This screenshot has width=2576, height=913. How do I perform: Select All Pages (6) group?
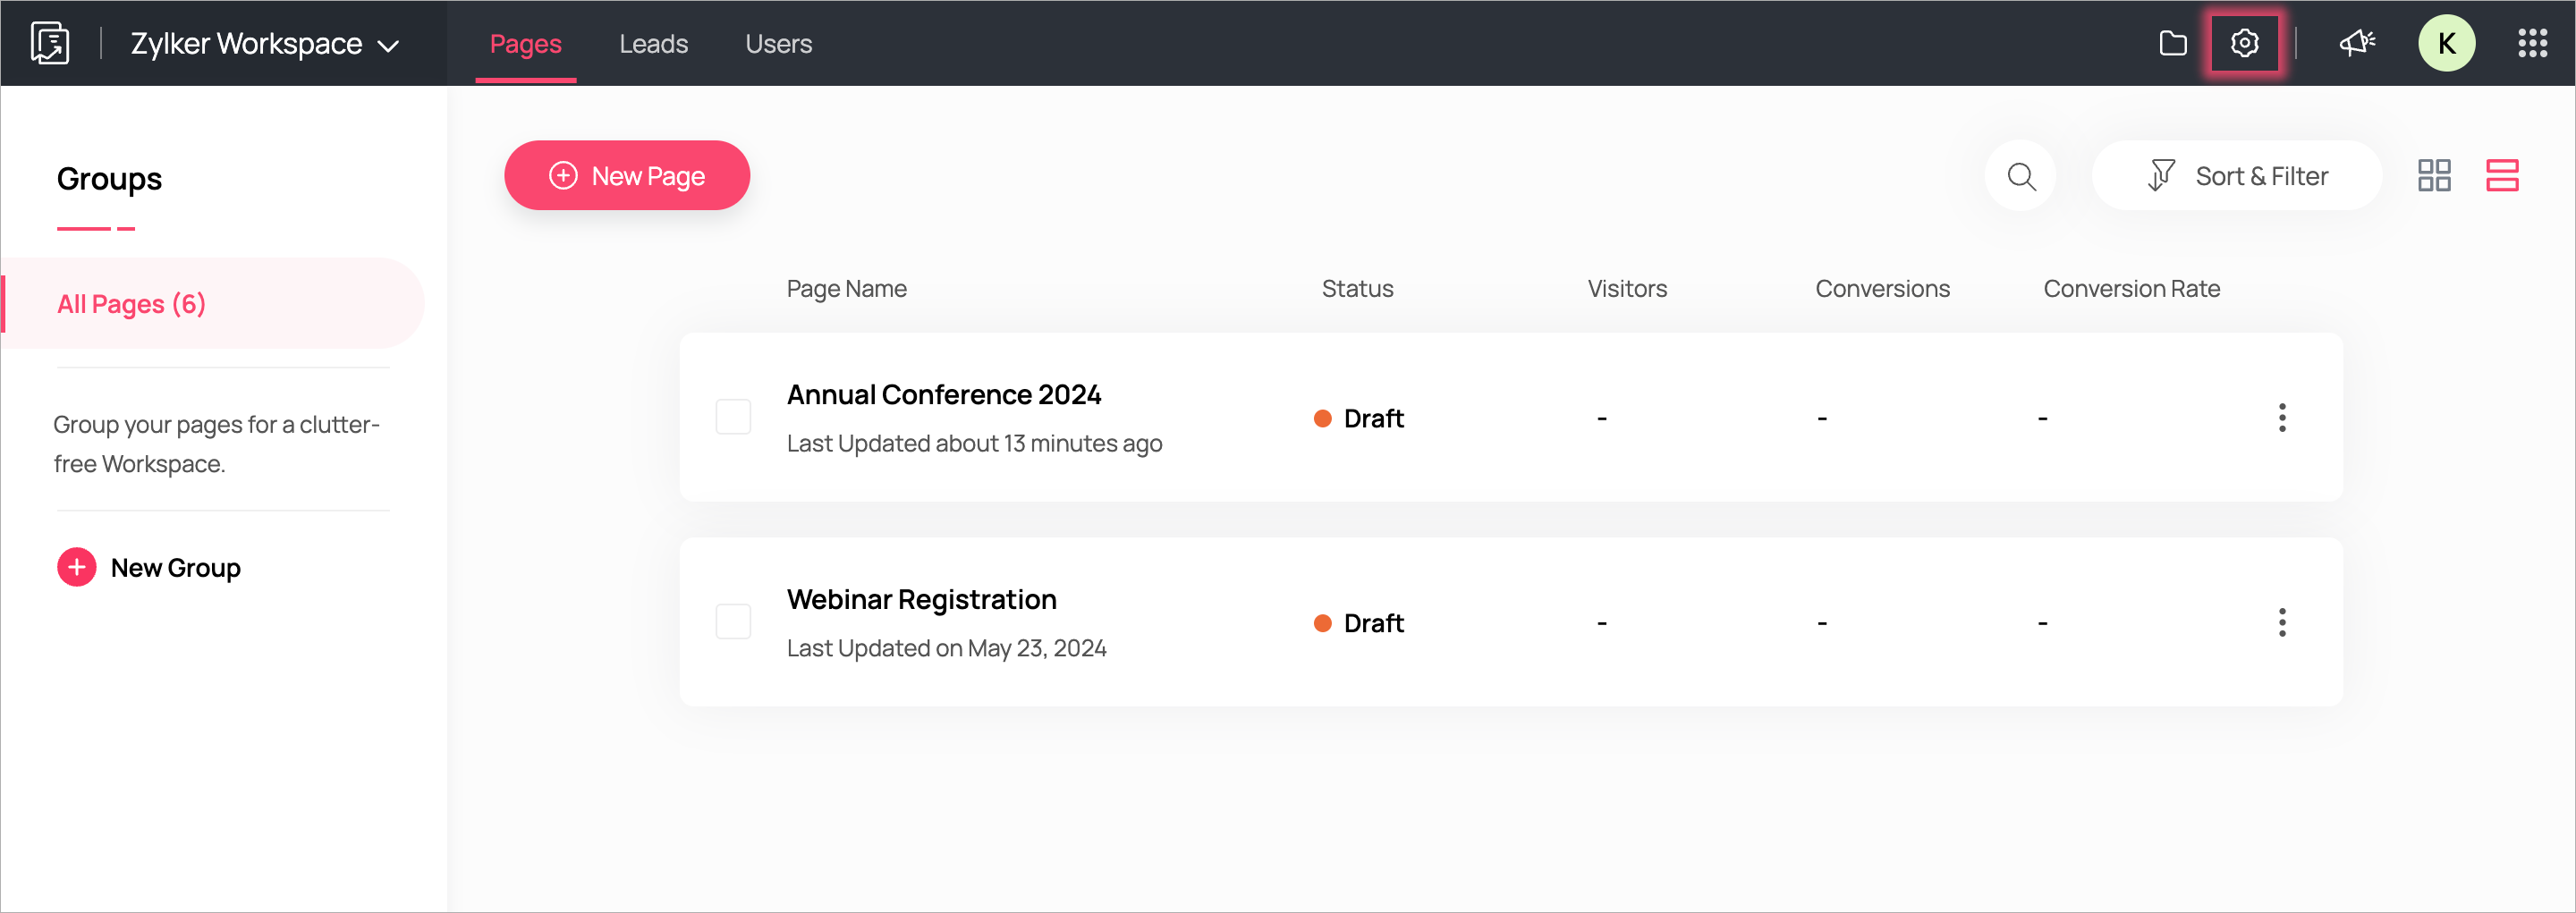[131, 304]
